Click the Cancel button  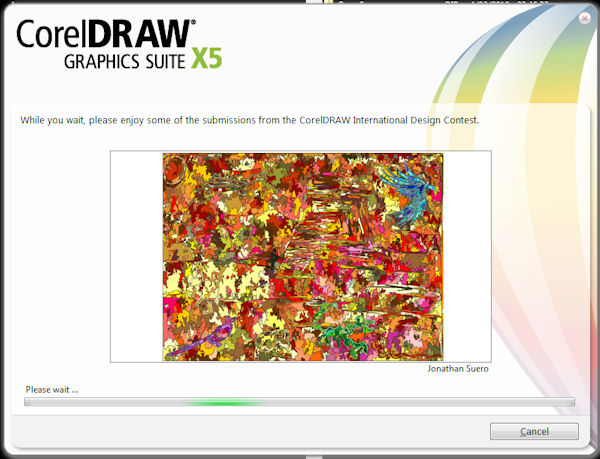click(534, 431)
